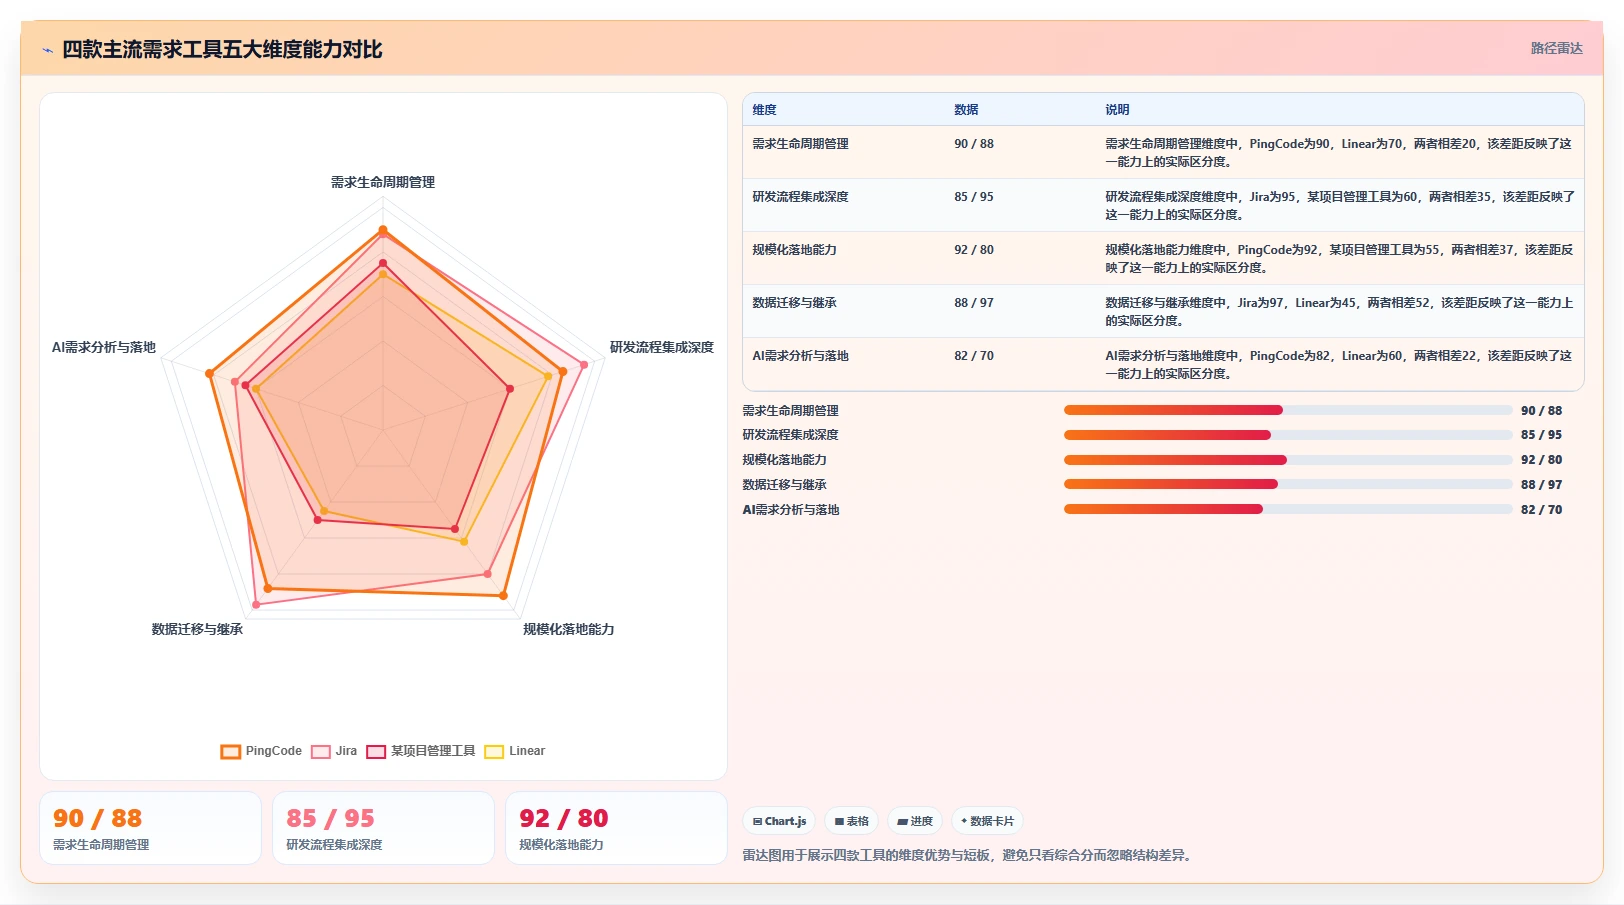Click the 研发流程集成深度 progress bar
The width and height of the screenshot is (1624, 905).
click(x=1288, y=435)
